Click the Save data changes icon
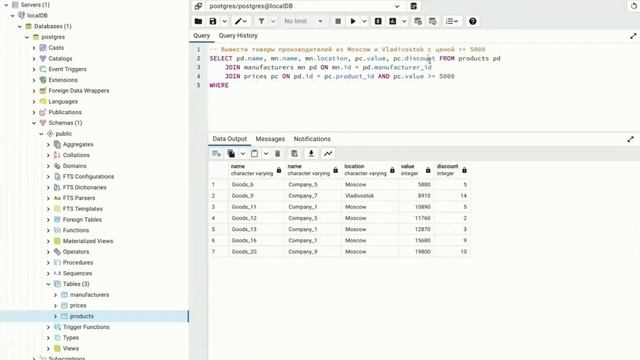This screenshot has height=360, width=640. click(x=294, y=153)
